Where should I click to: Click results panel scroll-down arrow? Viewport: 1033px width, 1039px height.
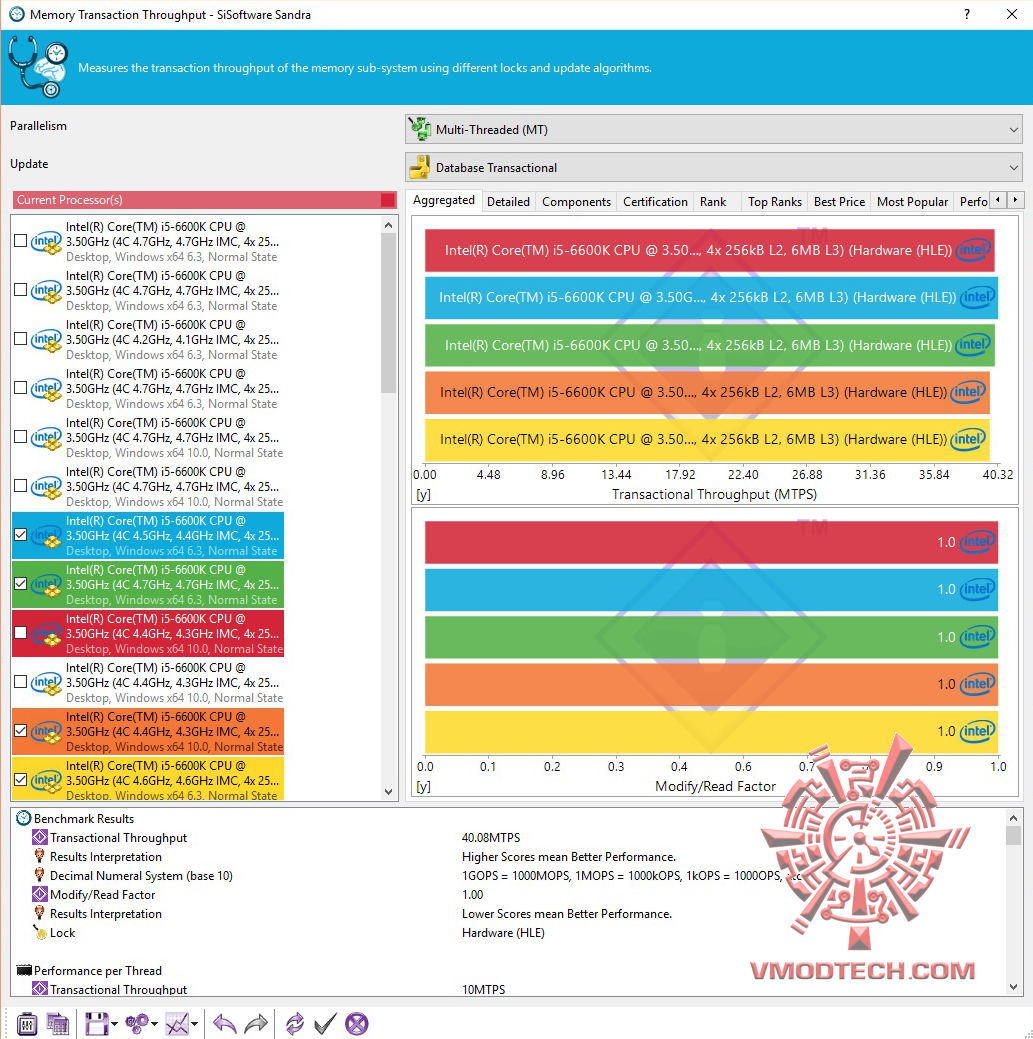(x=1013, y=986)
